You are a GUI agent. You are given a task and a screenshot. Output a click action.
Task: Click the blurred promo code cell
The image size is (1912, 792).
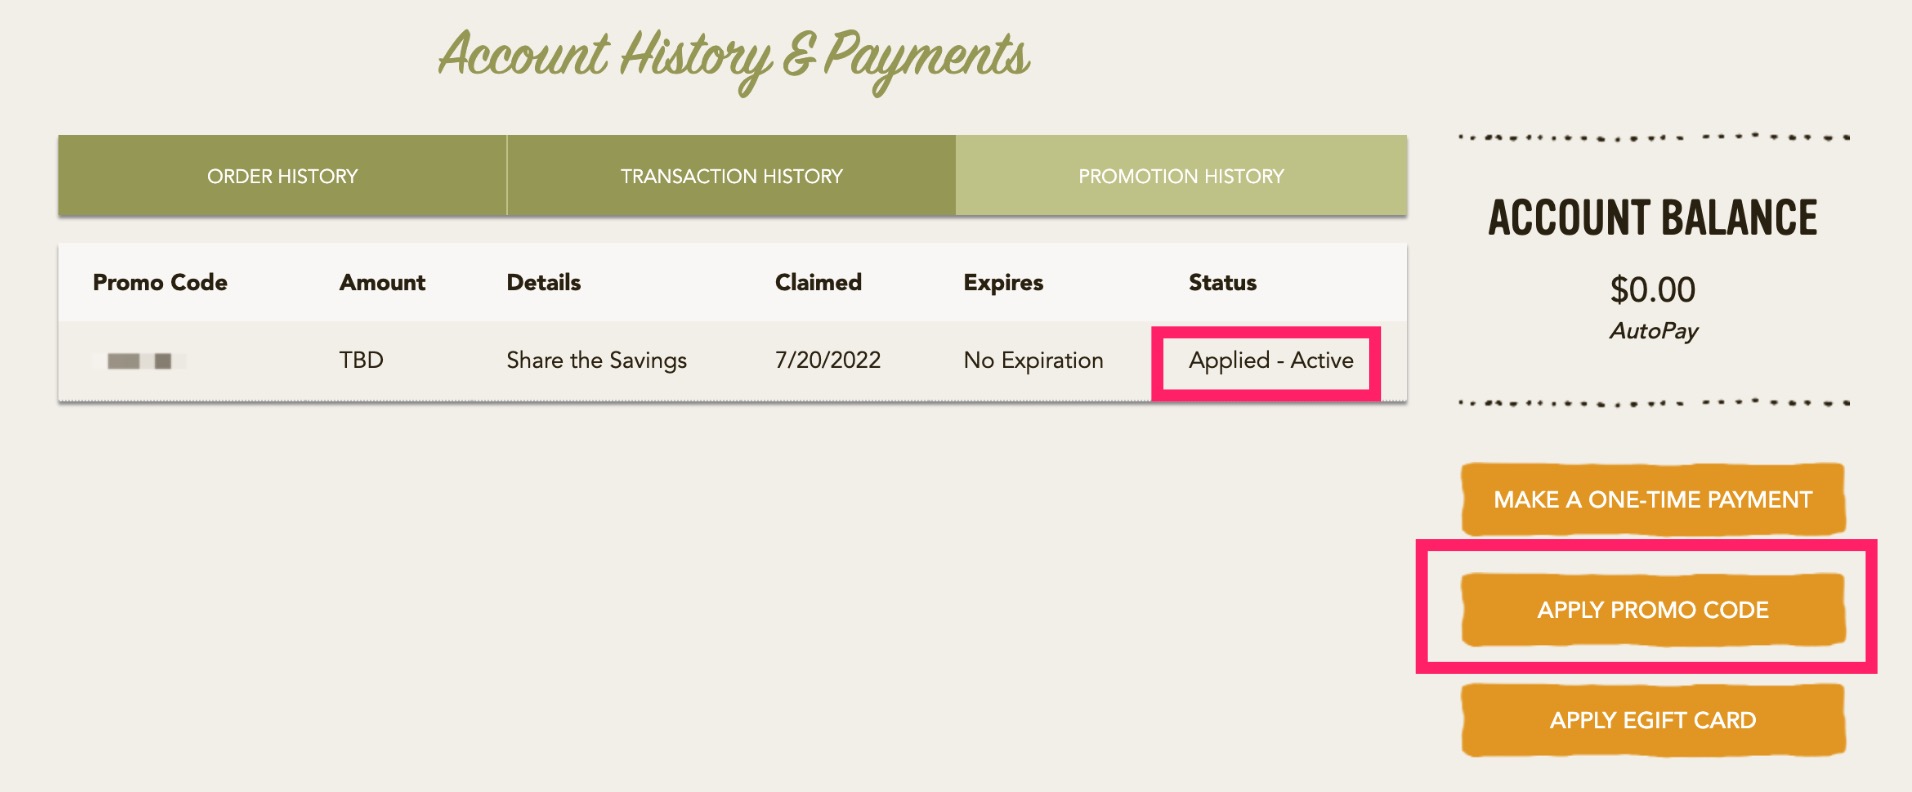pyautogui.click(x=140, y=361)
